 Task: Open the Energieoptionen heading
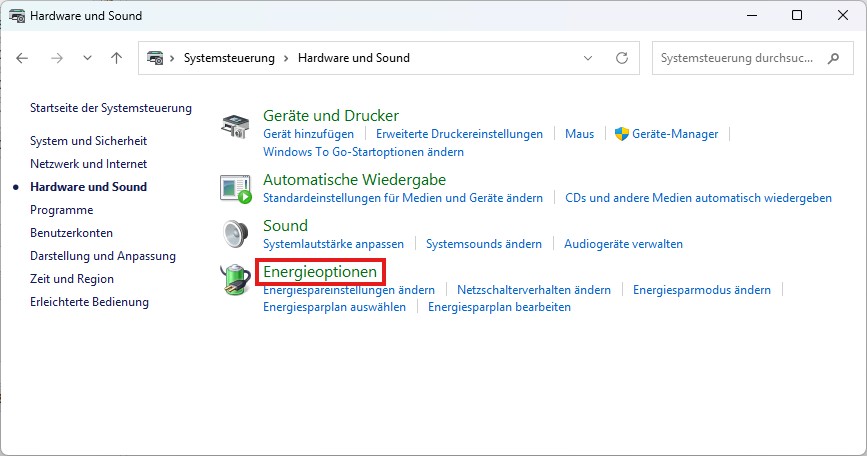point(320,272)
